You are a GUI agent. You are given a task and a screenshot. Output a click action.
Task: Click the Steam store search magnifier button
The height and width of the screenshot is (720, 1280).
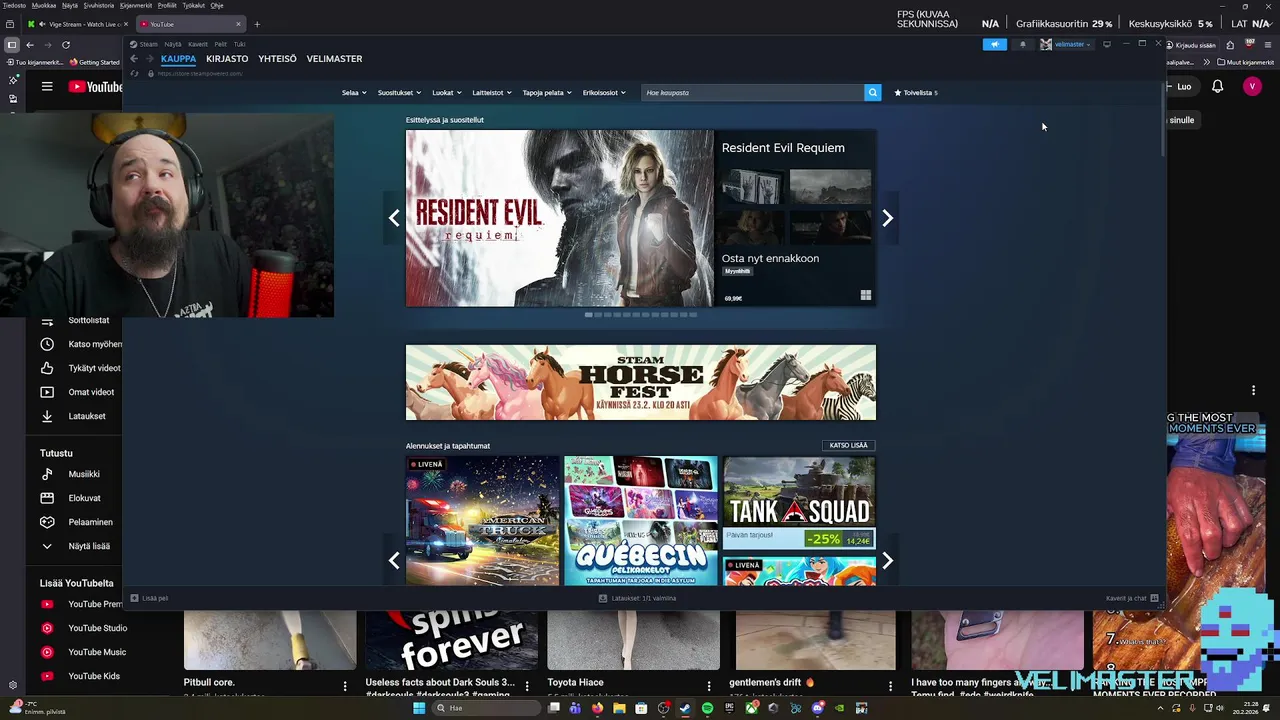click(872, 92)
